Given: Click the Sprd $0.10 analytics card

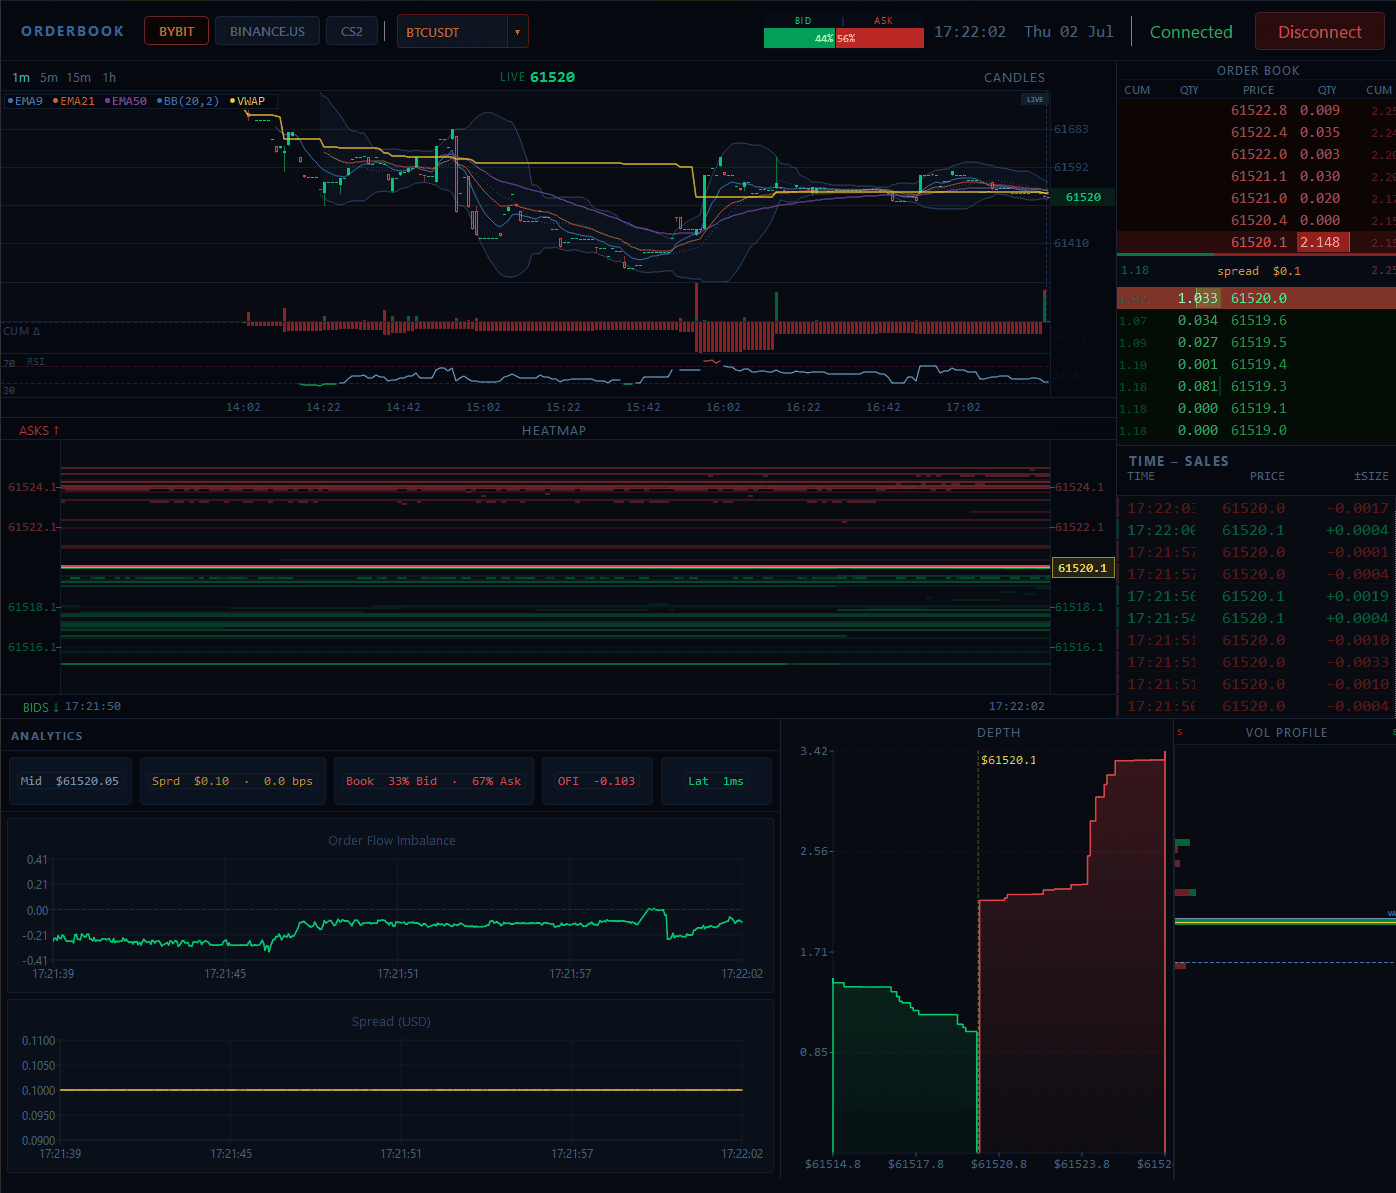Looking at the screenshot, I should click(x=232, y=781).
